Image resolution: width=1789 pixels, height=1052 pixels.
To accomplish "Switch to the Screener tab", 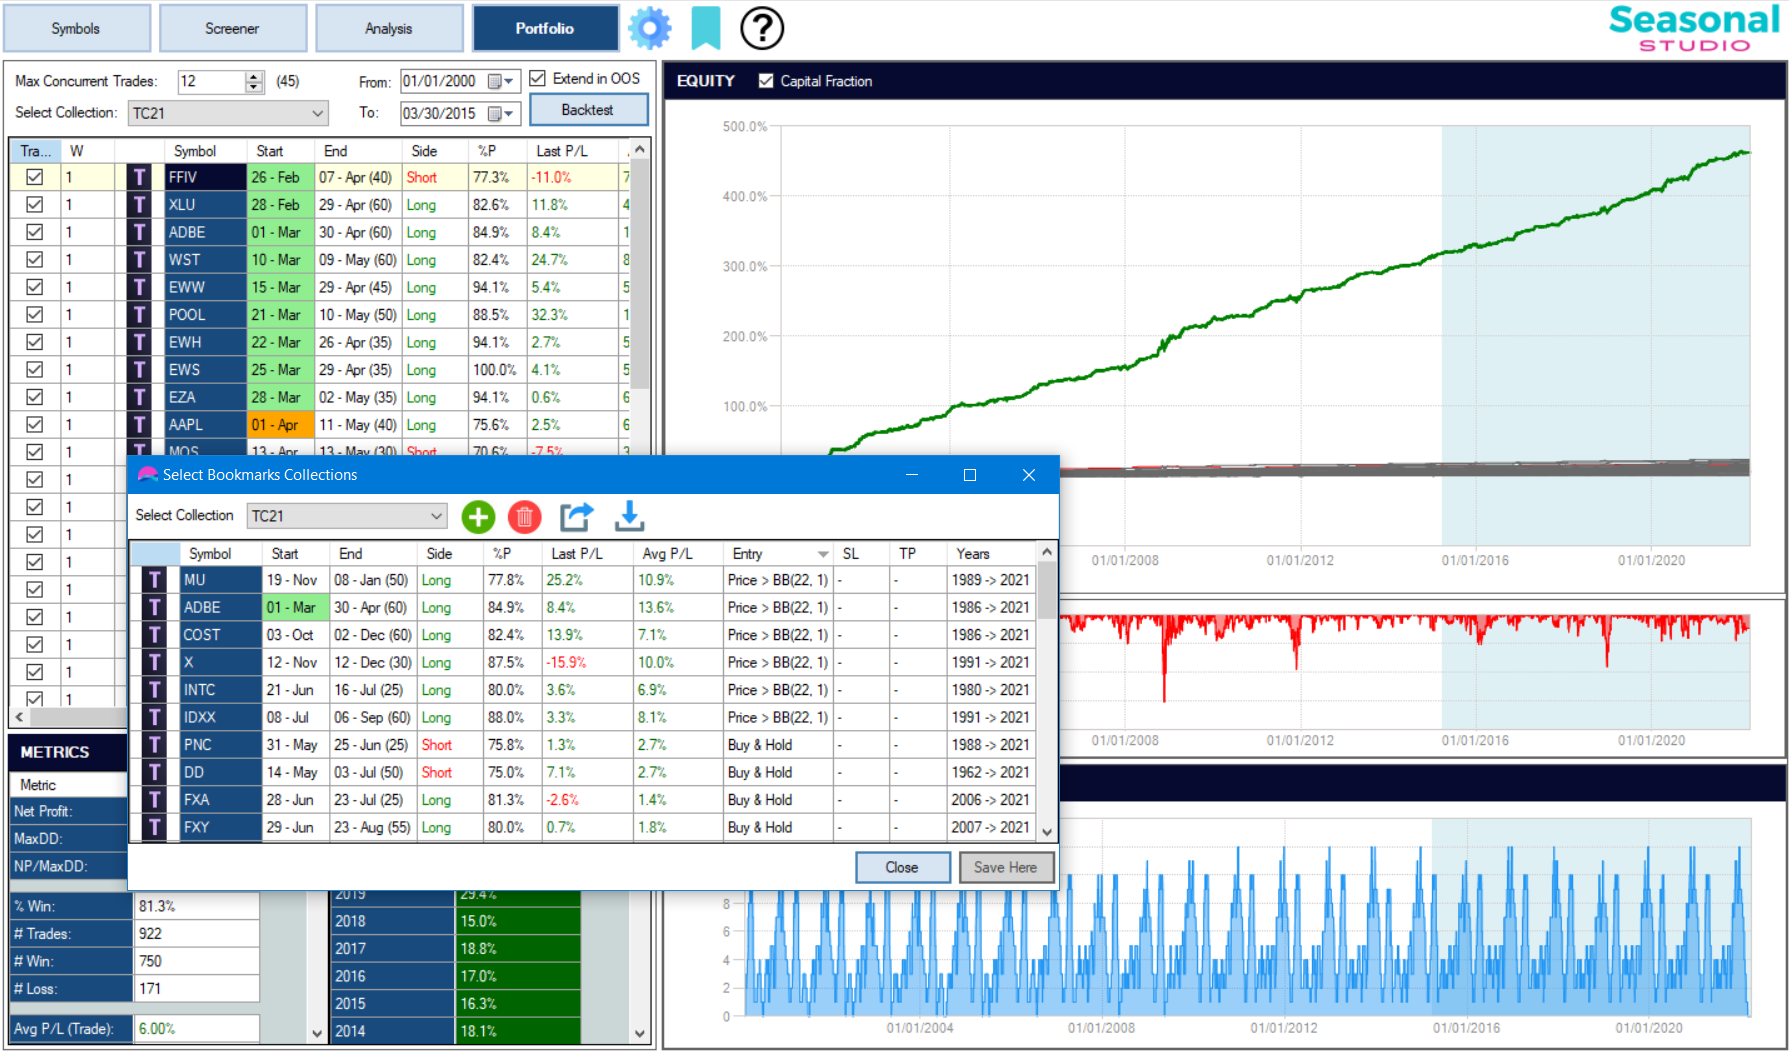I will click(x=232, y=28).
